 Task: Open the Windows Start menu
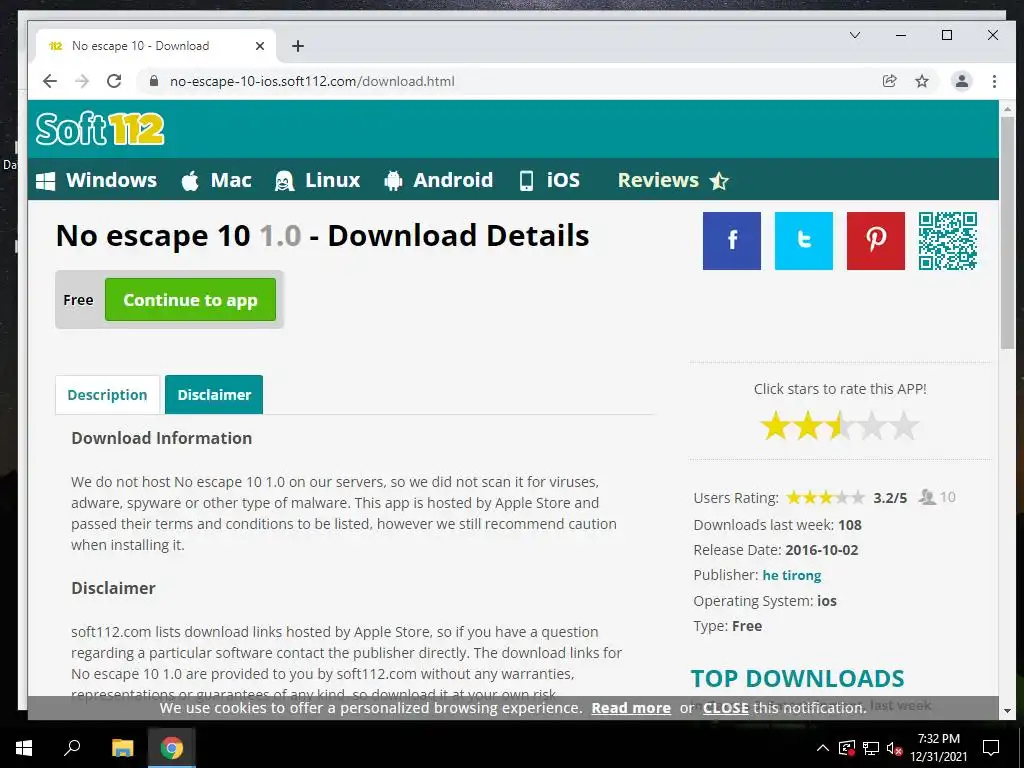(x=24, y=748)
